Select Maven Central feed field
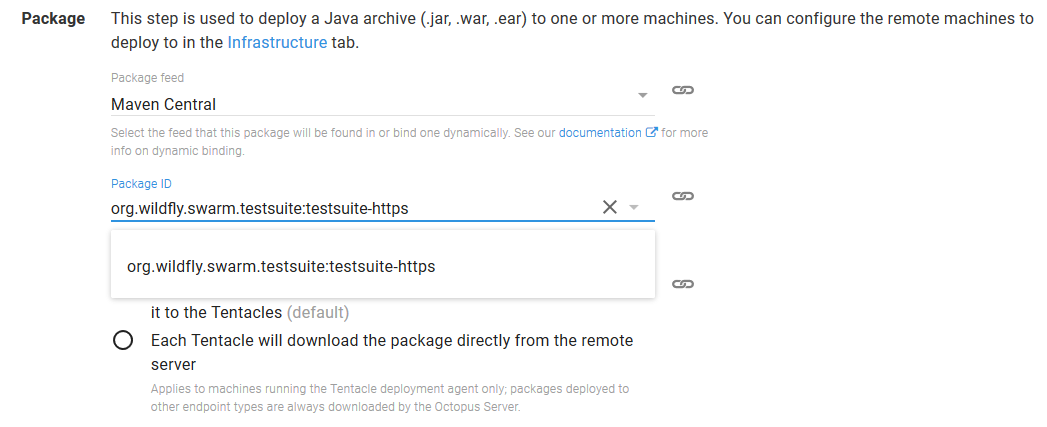1047x427 pixels. click(383, 104)
